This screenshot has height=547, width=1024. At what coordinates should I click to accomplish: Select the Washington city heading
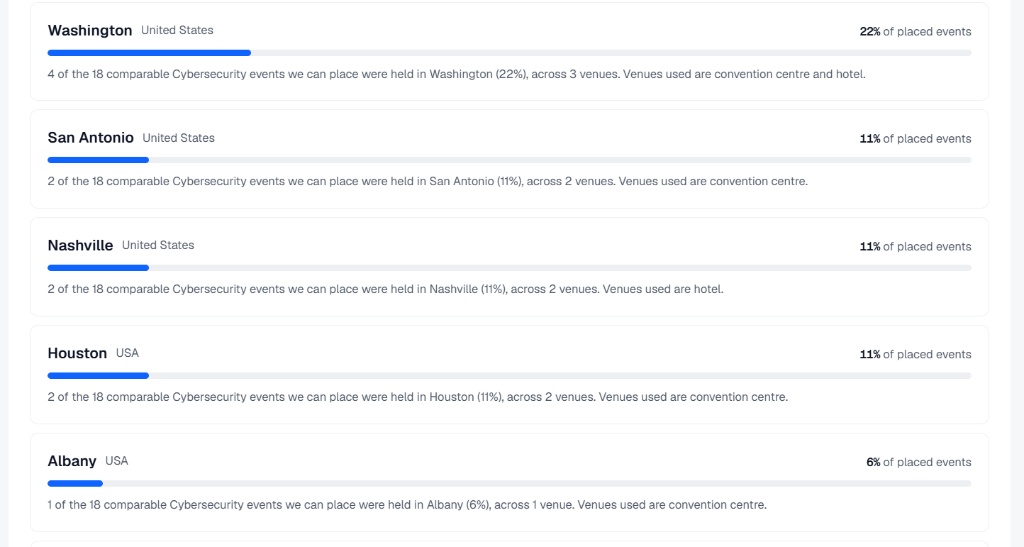point(89,31)
